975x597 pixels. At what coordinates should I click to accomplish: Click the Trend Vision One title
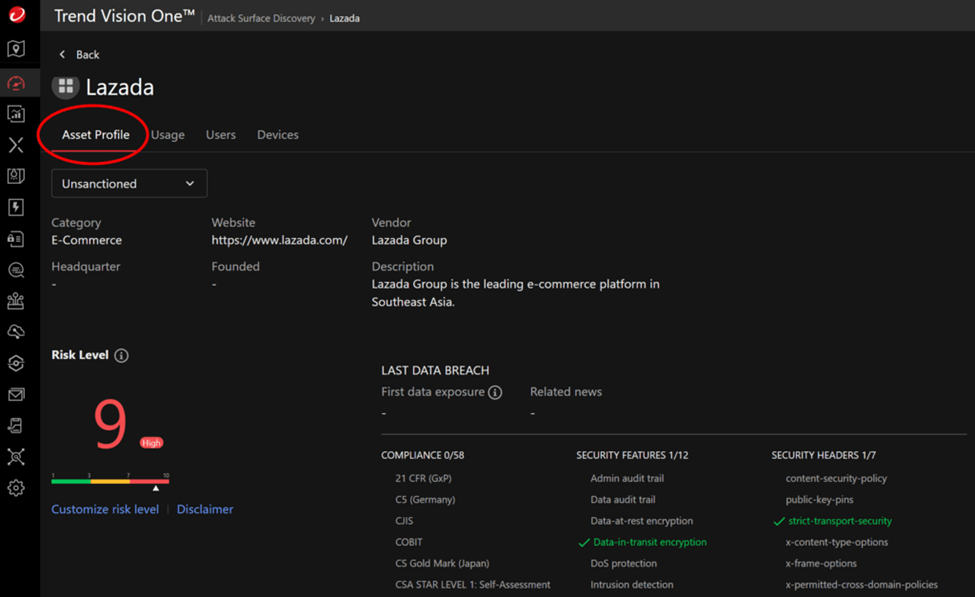(124, 16)
